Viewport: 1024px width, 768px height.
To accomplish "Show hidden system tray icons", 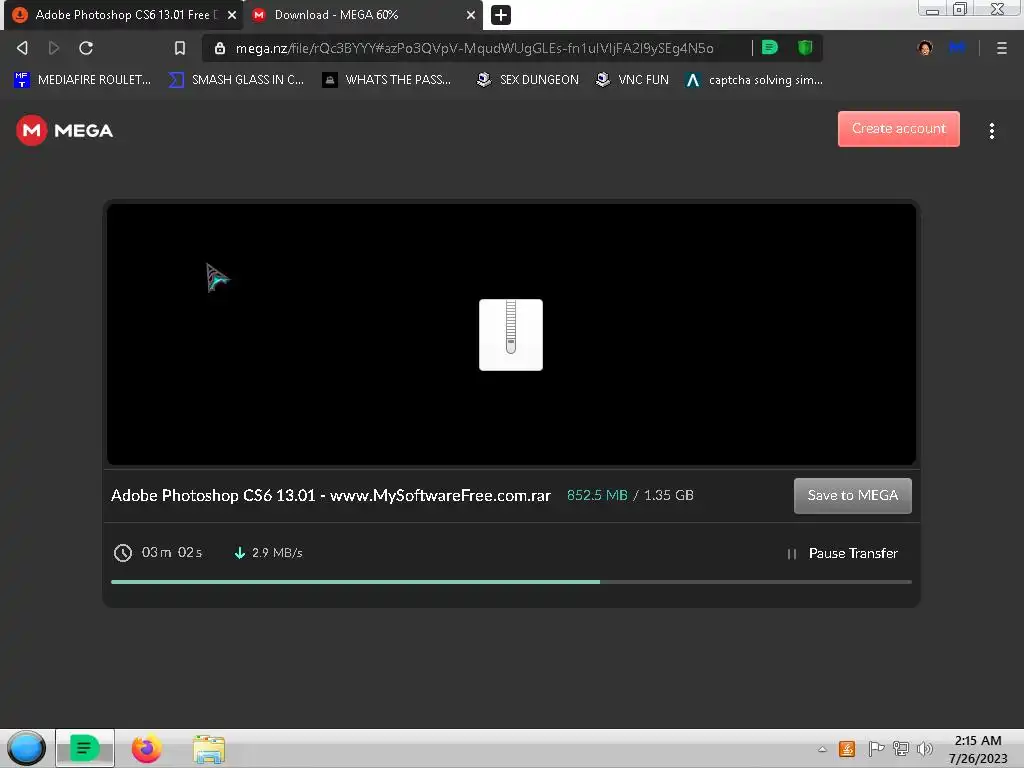I will click(822, 750).
